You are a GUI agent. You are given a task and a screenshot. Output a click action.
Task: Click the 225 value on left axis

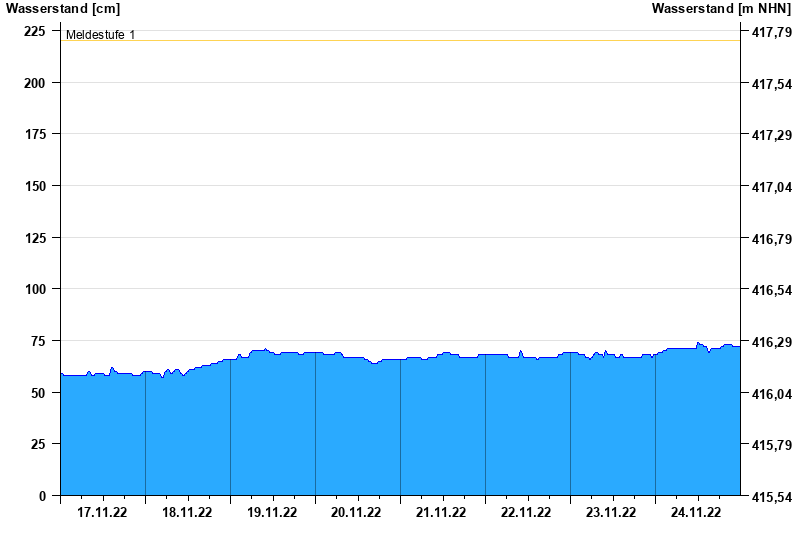[x=35, y=31]
